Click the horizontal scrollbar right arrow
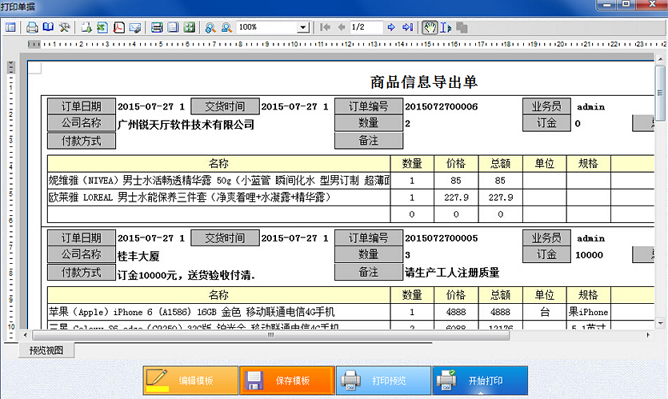Screen dimensions: 668x399 pos(648,335)
